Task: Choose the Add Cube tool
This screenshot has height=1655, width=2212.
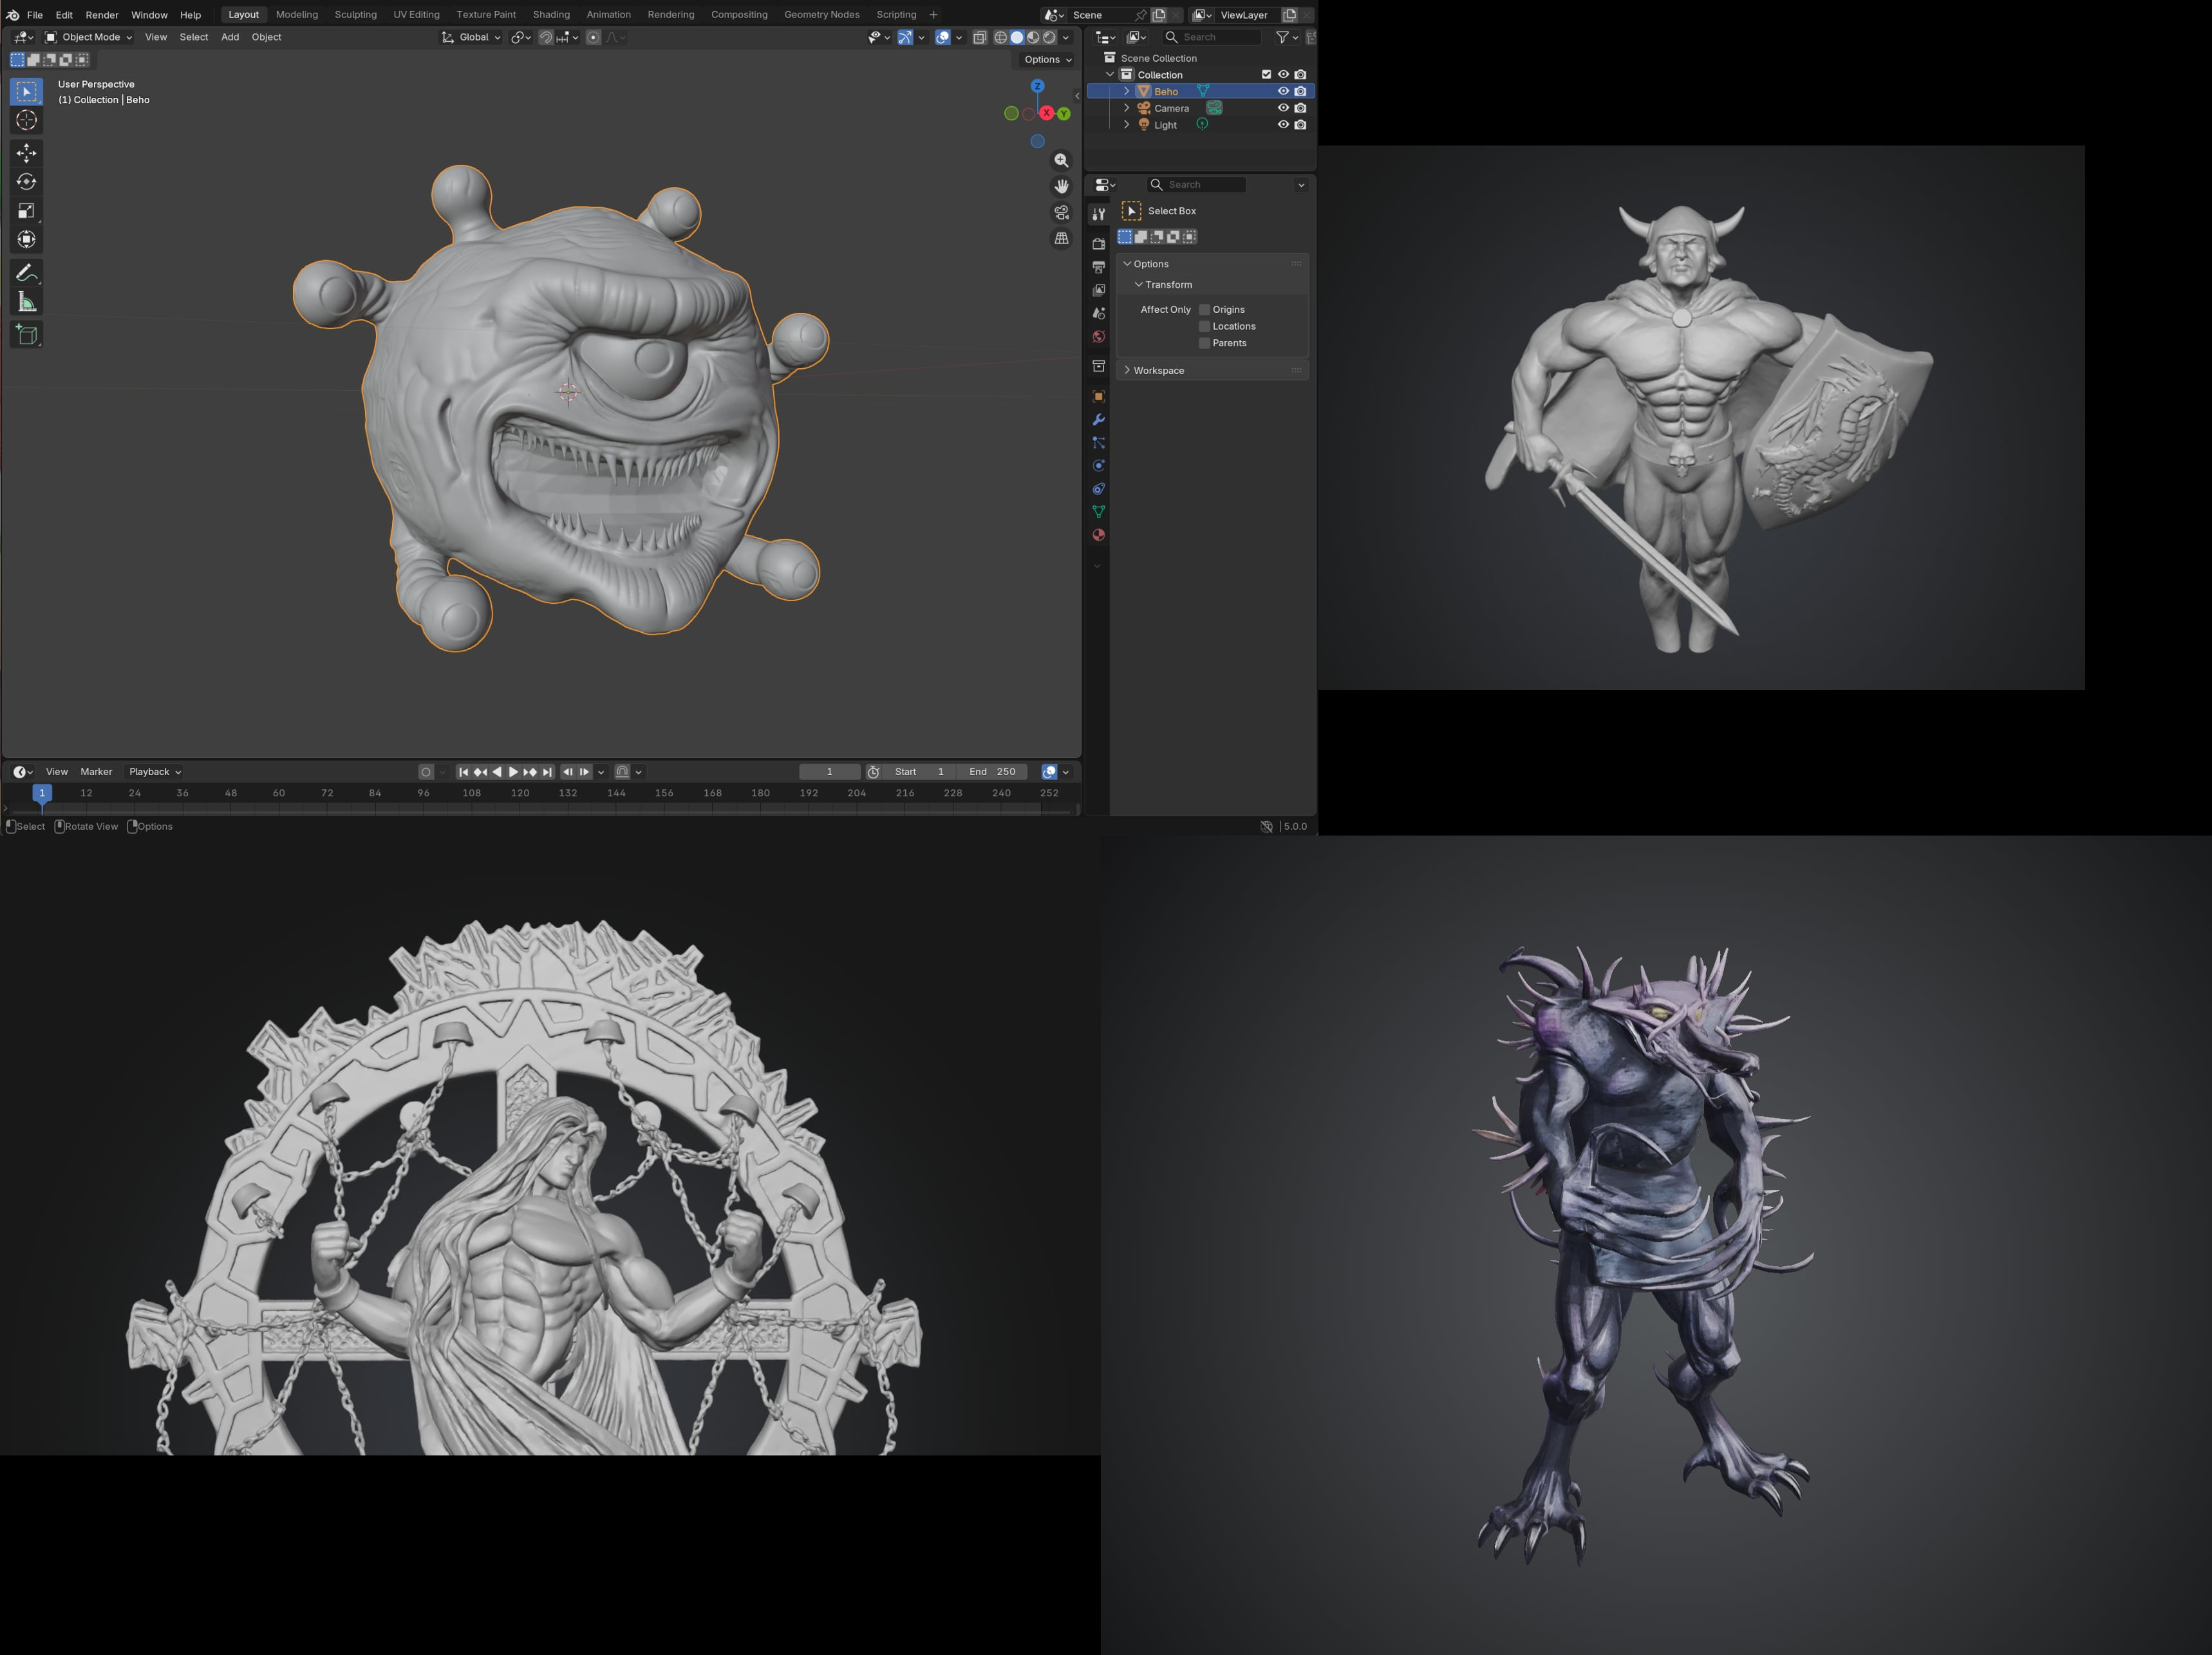Action: (27, 335)
